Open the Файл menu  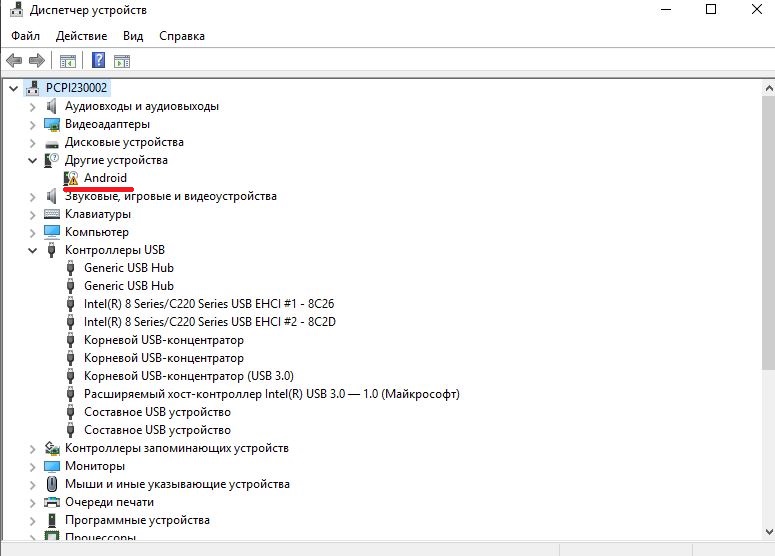(25, 36)
